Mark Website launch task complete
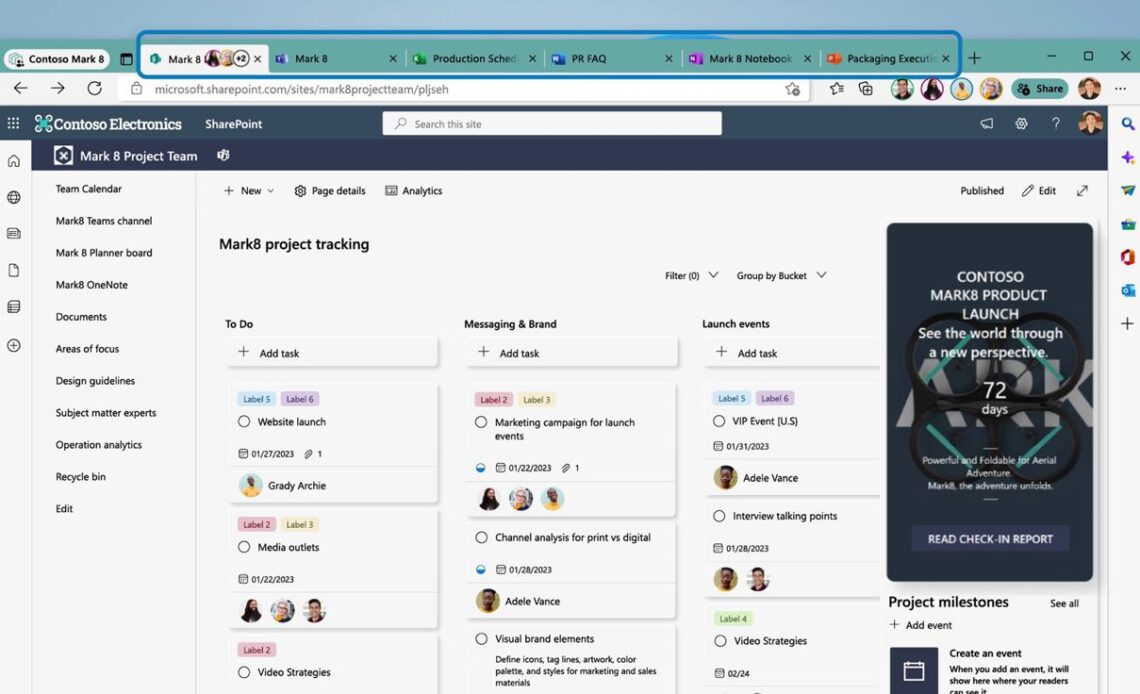 click(x=244, y=421)
